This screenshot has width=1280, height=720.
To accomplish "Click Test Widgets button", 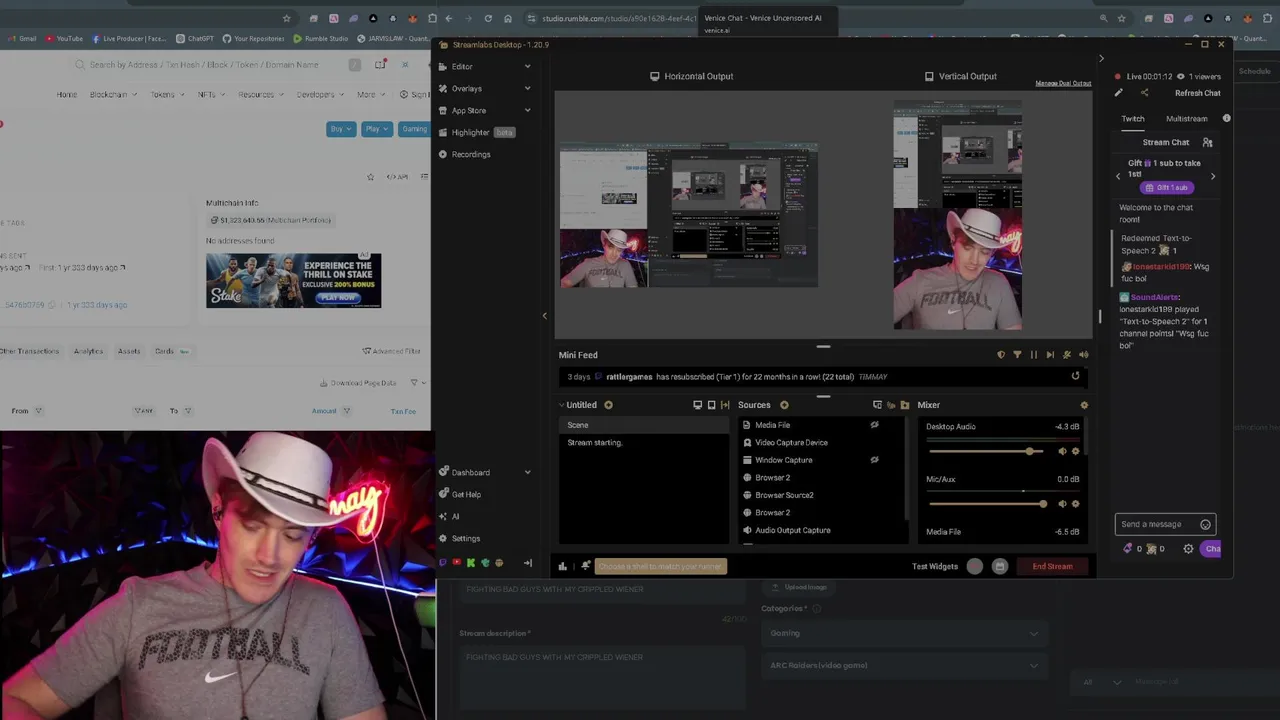I will pos(935,566).
